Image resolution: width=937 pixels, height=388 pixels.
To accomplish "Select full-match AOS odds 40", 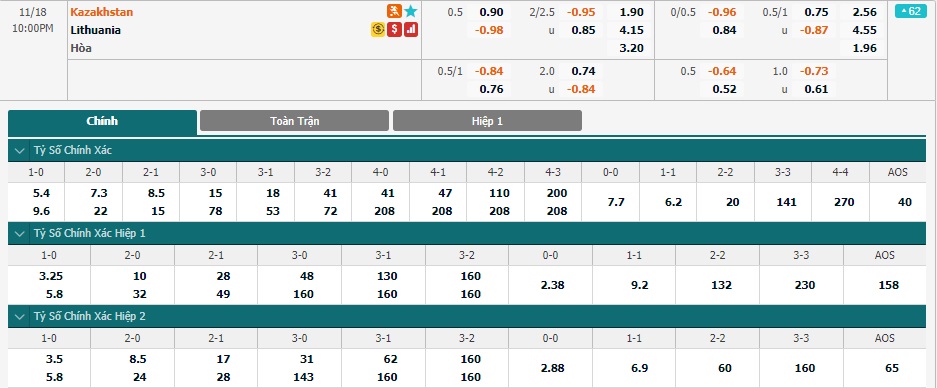I will 905,203.
